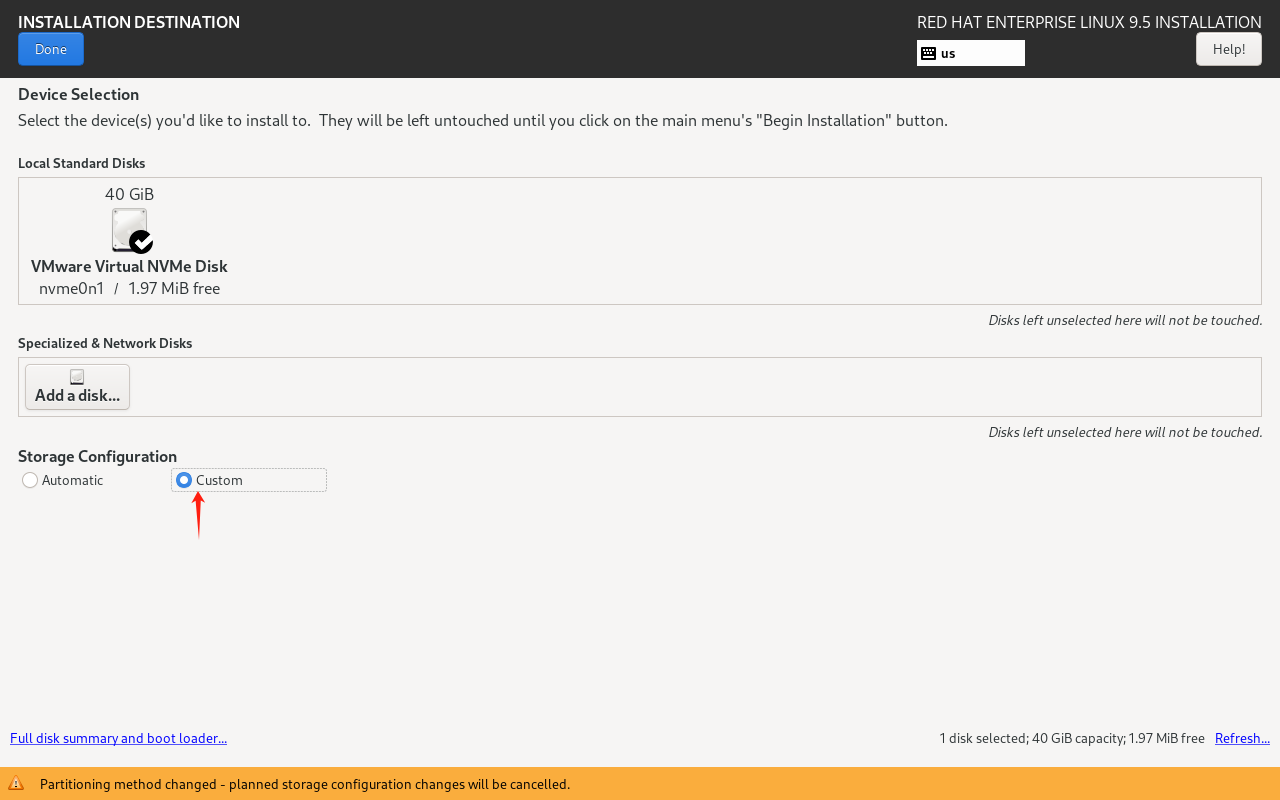The width and height of the screenshot is (1280, 800).
Task: Select the us keyboard layout indicator
Action: pos(971,53)
